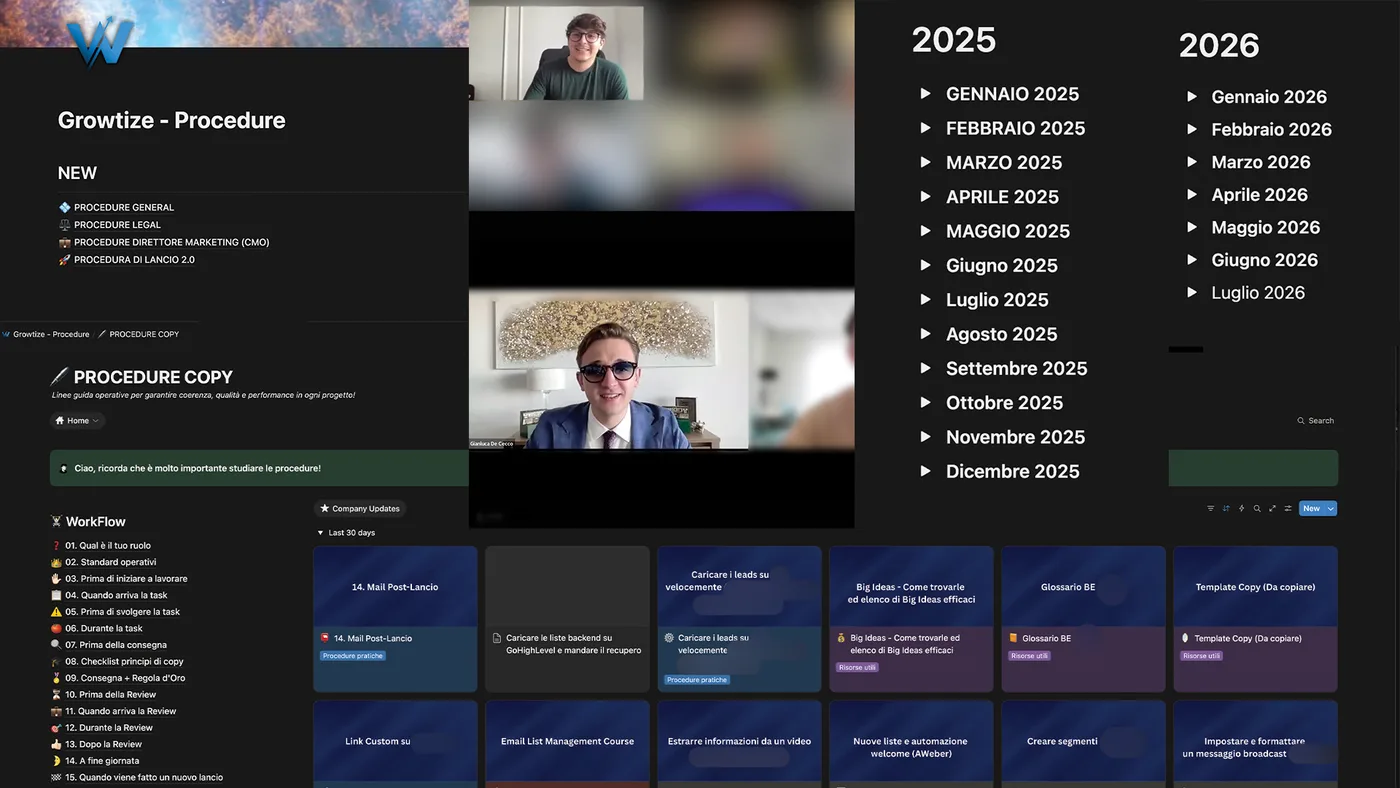Screen dimensions: 1400x788
Task: Open 08. Checklist principi di copy
Action: [117, 662]
